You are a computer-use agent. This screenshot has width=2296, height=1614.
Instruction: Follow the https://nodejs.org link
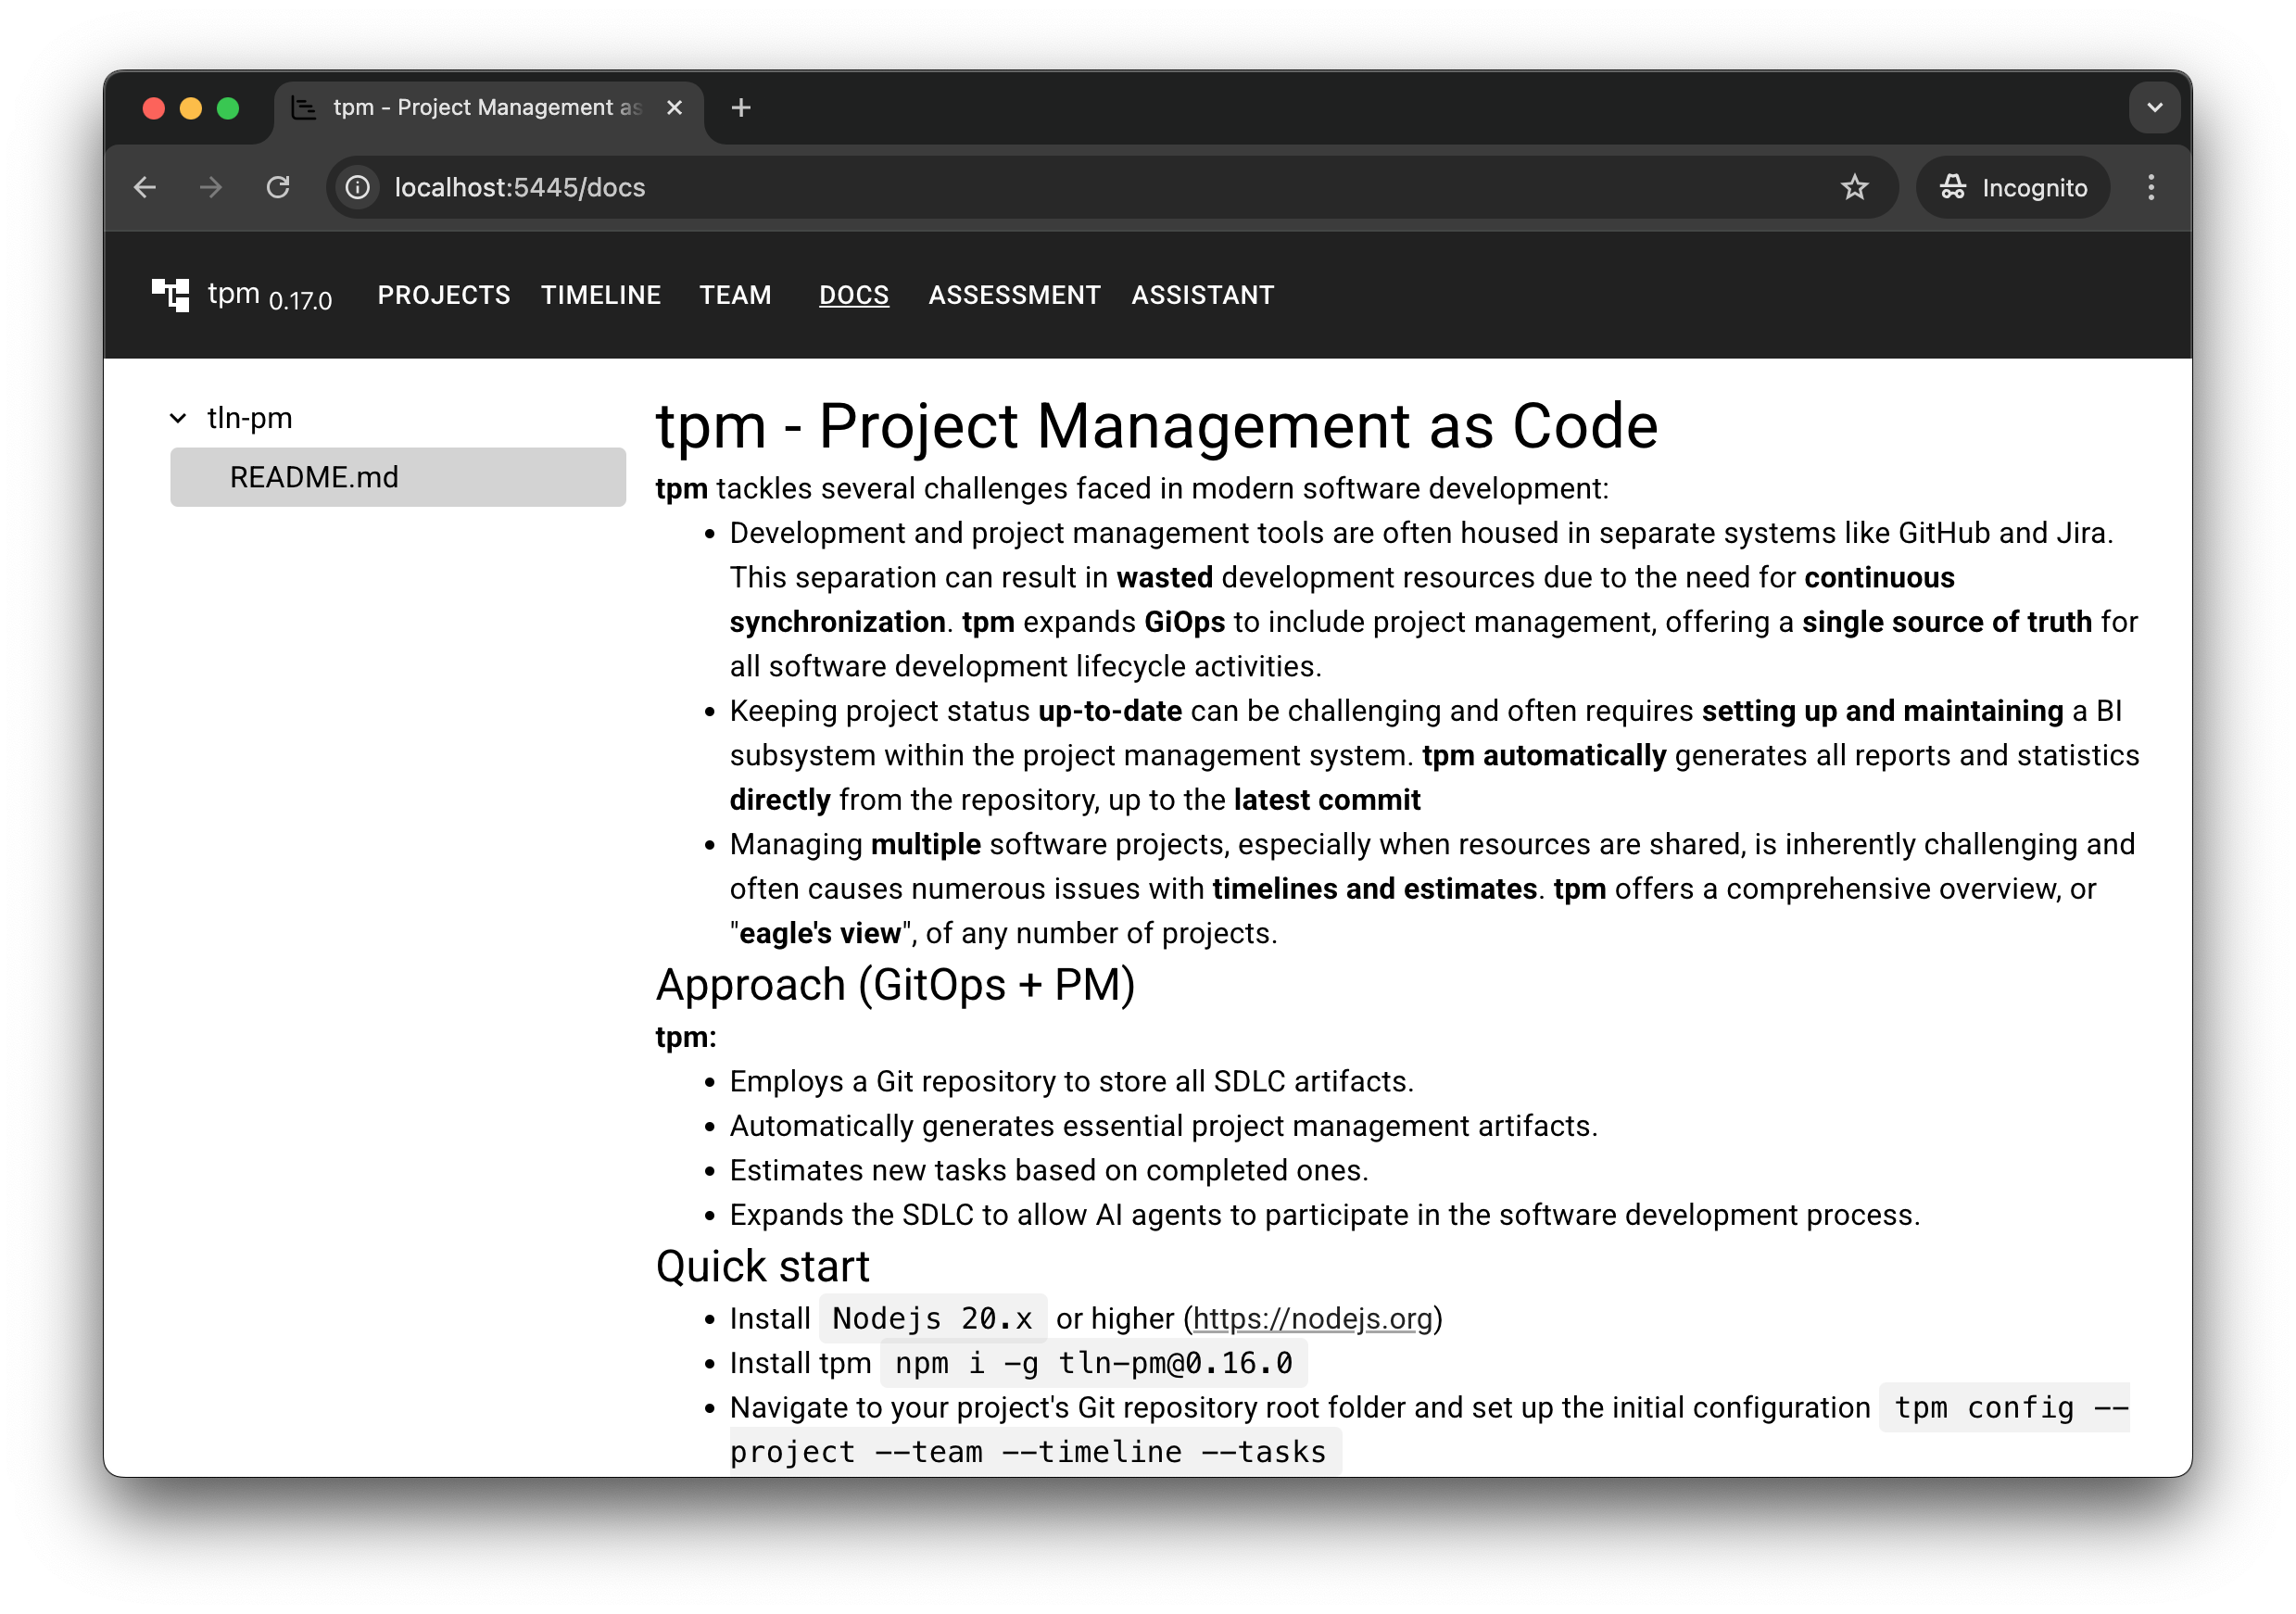point(1312,1319)
